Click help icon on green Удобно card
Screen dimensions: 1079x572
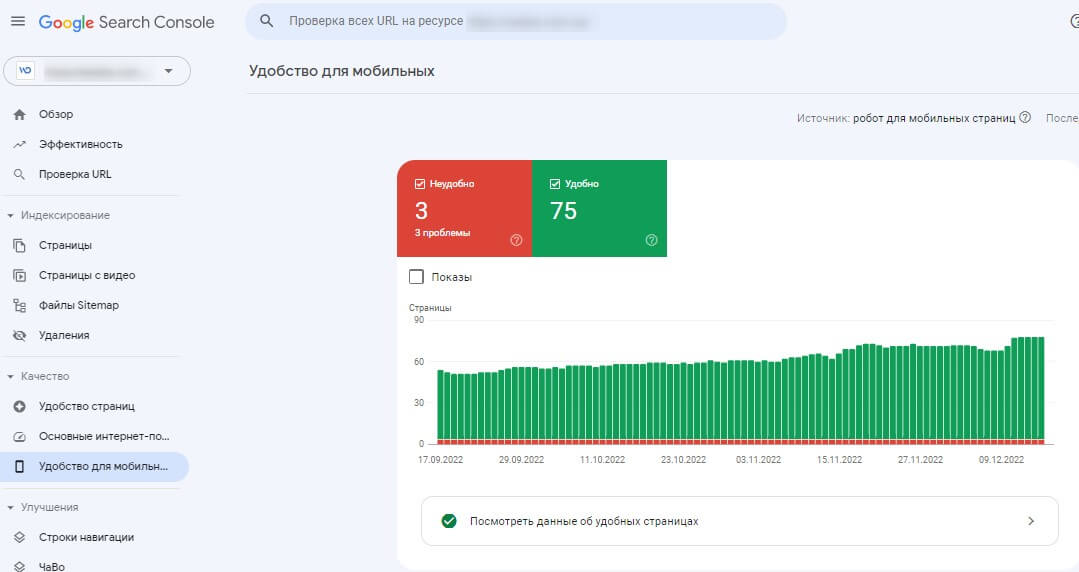652,240
